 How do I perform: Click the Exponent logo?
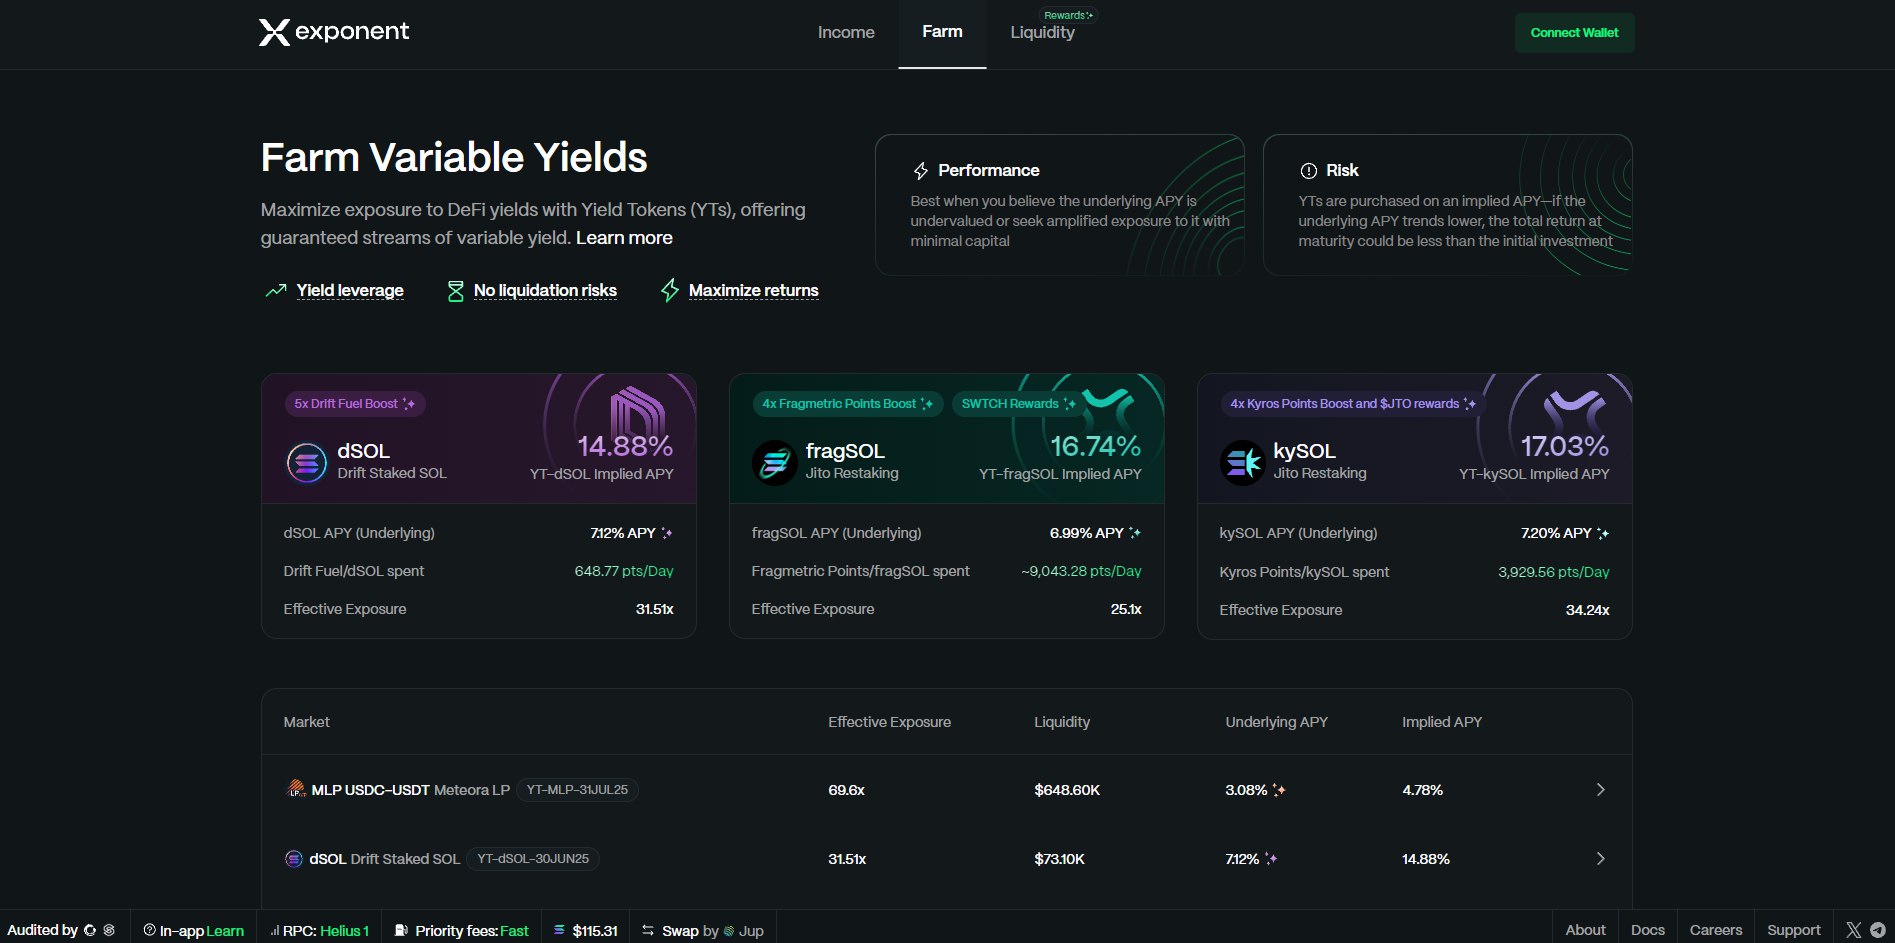point(333,32)
